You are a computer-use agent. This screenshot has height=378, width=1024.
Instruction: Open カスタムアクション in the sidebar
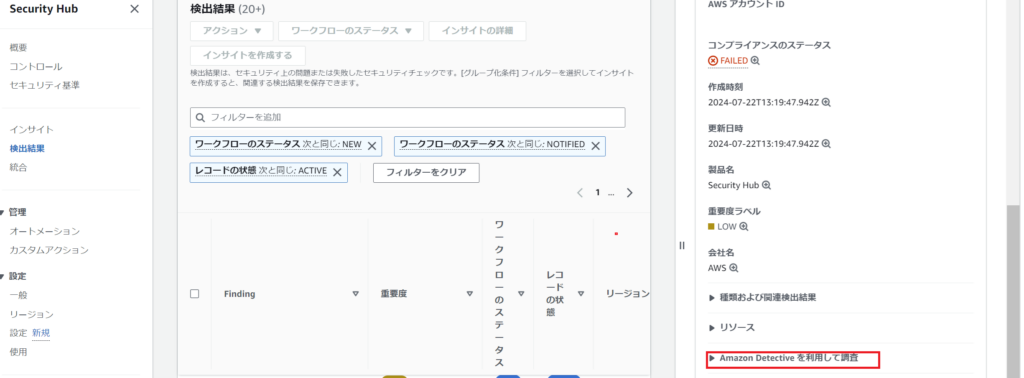(x=49, y=251)
